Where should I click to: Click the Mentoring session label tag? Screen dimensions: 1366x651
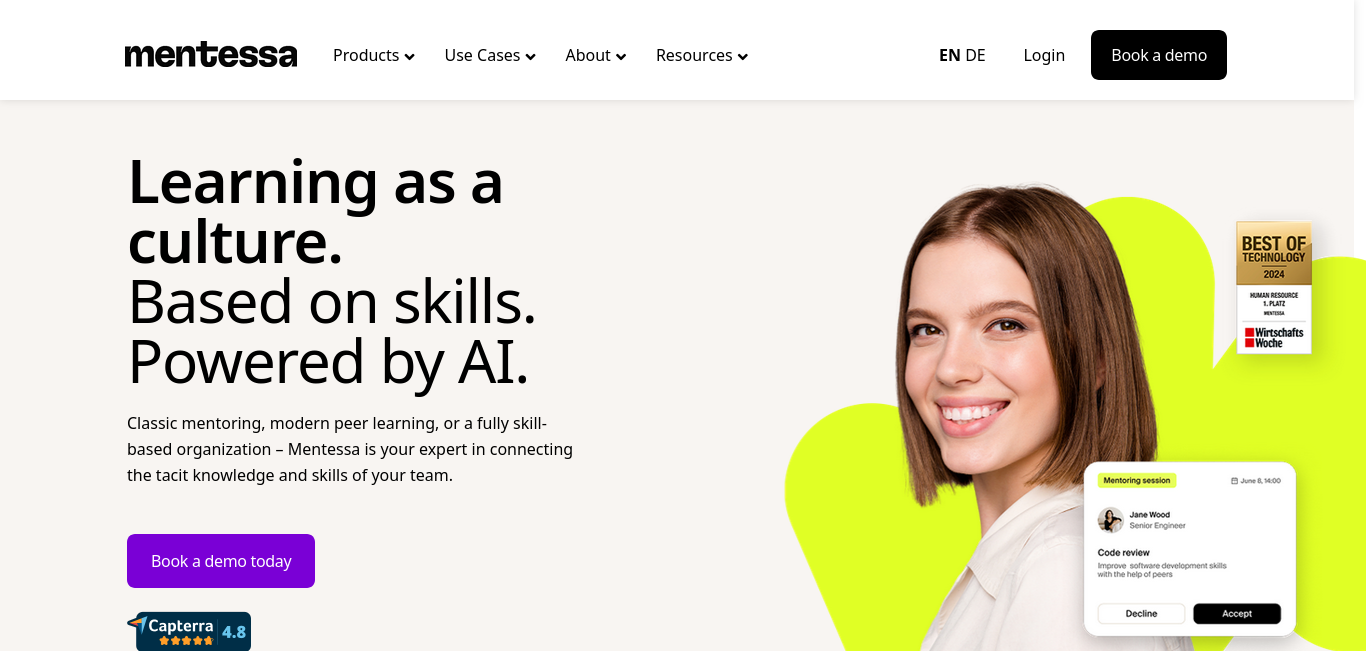(1137, 480)
